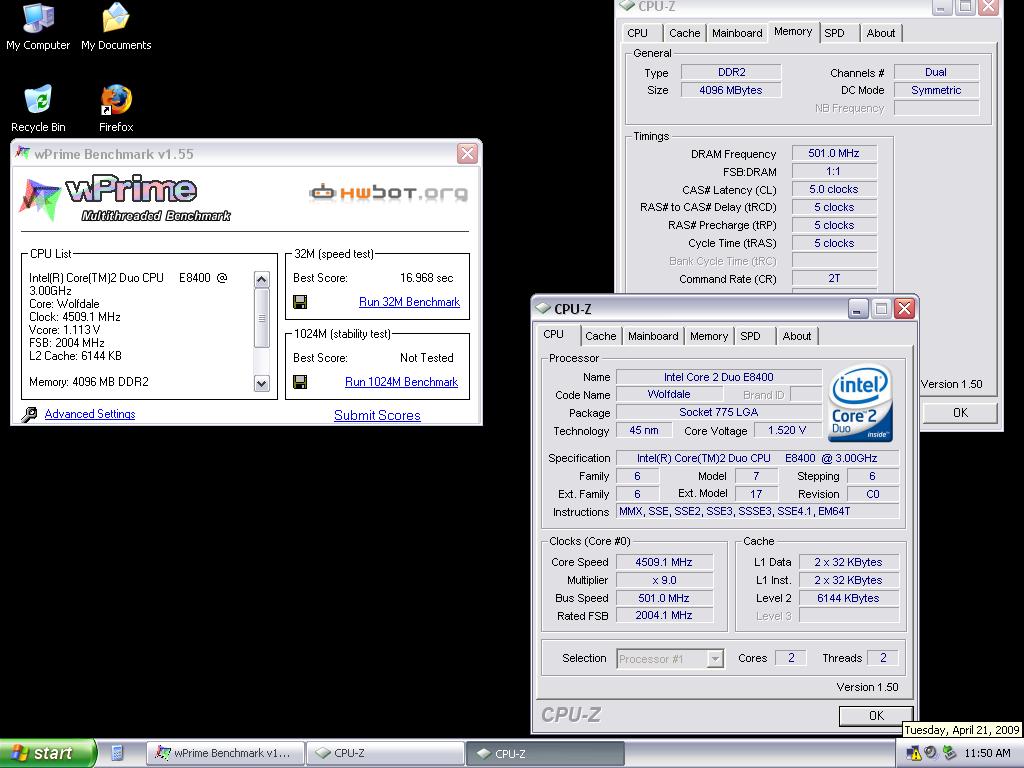Click OK in the back CPU-Z Memory window

pyautogui.click(x=960, y=413)
